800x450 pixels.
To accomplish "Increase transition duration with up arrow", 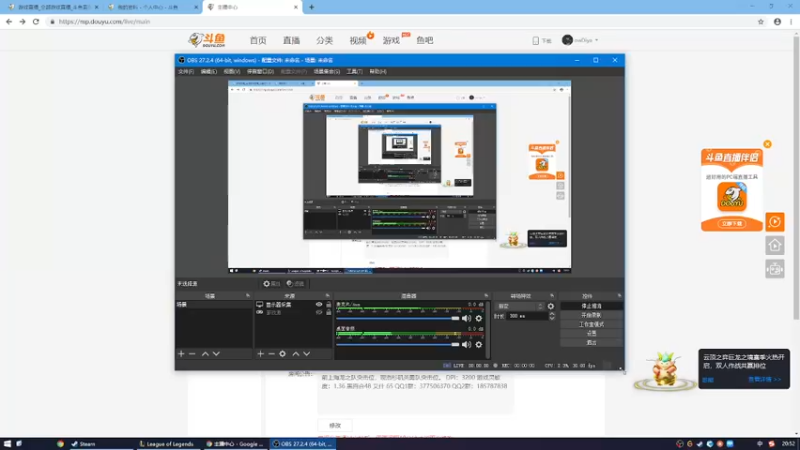I will [x=552, y=314].
